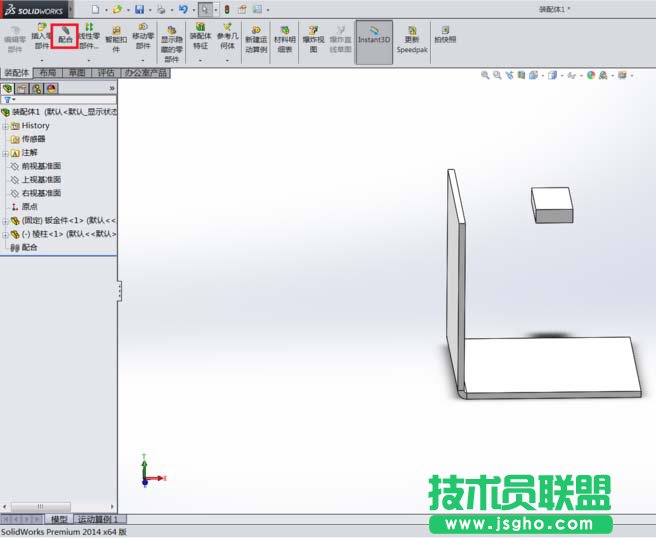Open the FeatureManager design tree tab
The width and height of the screenshot is (656, 540).
[8, 88]
